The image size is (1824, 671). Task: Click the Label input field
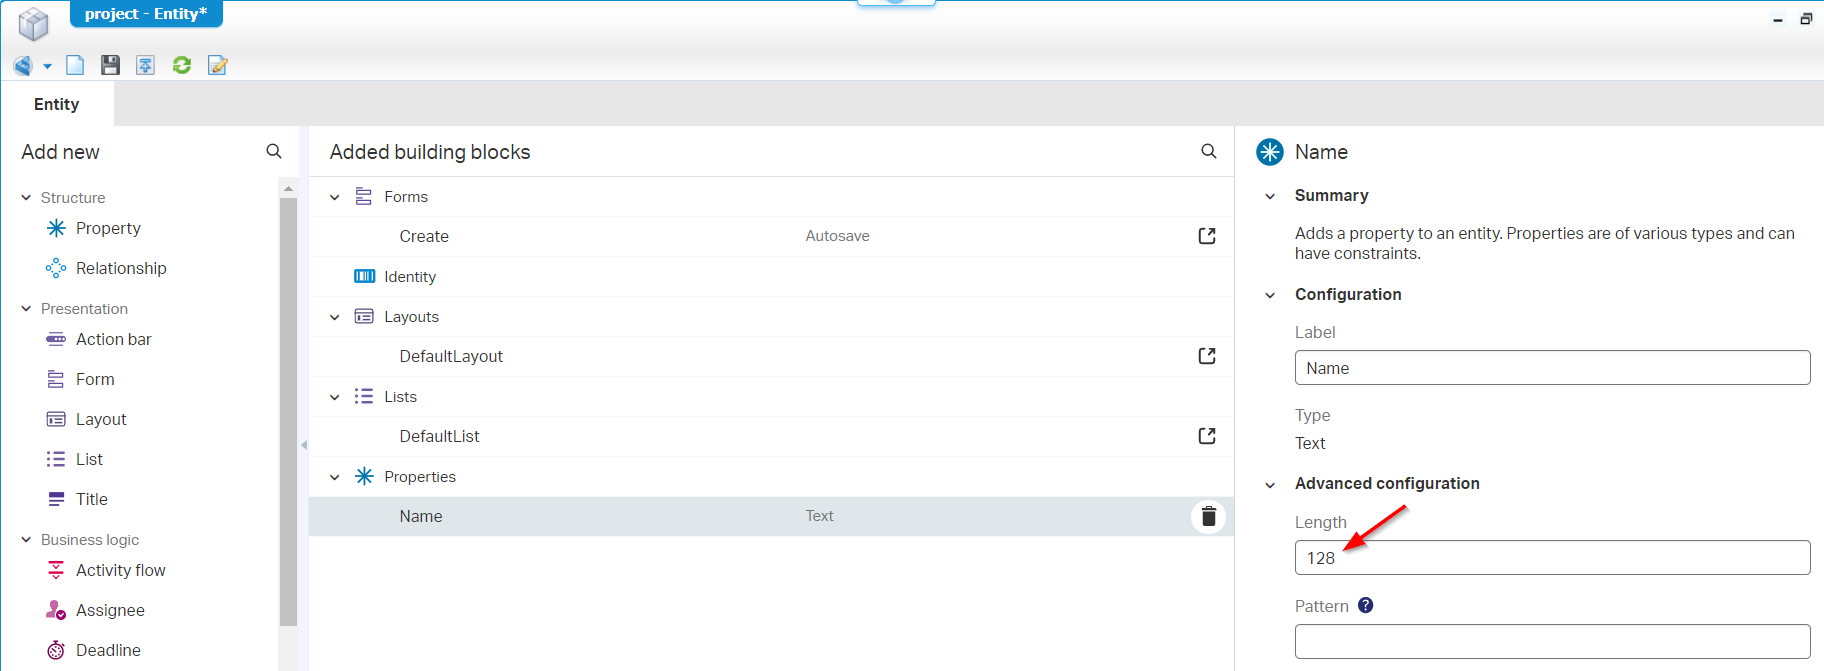tap(1552, 368)
